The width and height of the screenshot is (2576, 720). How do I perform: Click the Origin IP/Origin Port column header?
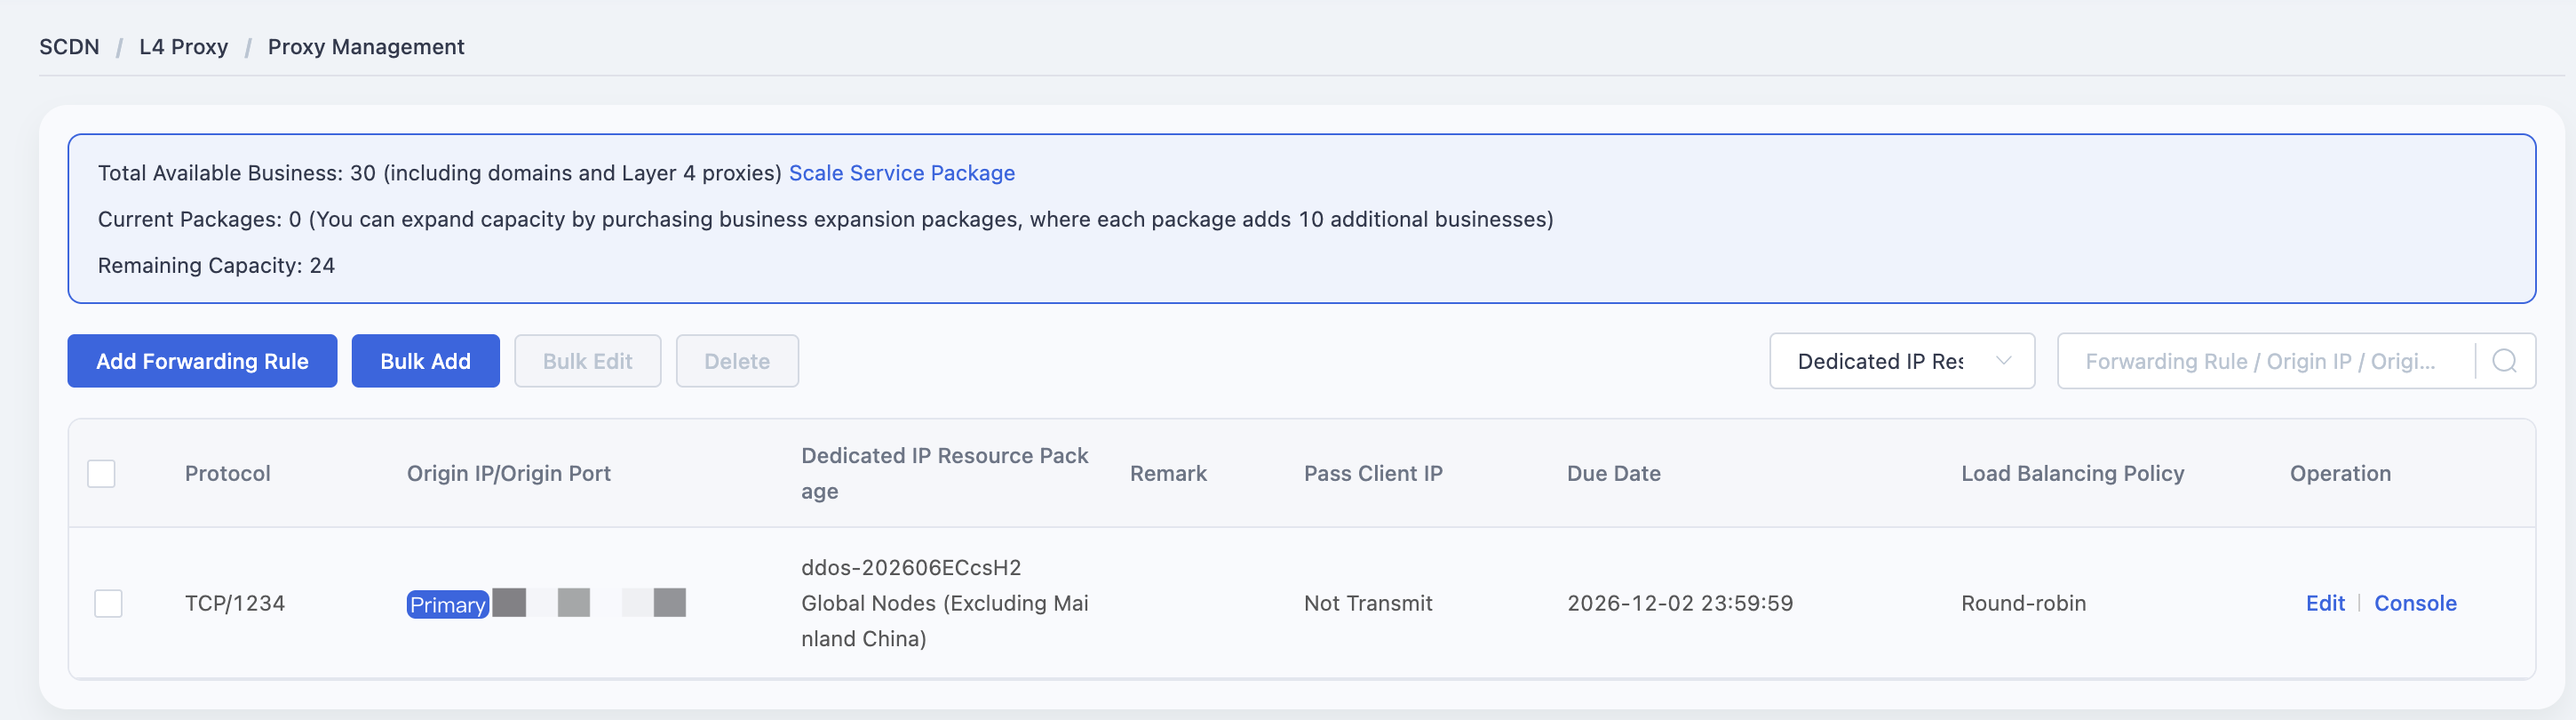[x=508, y=473]
